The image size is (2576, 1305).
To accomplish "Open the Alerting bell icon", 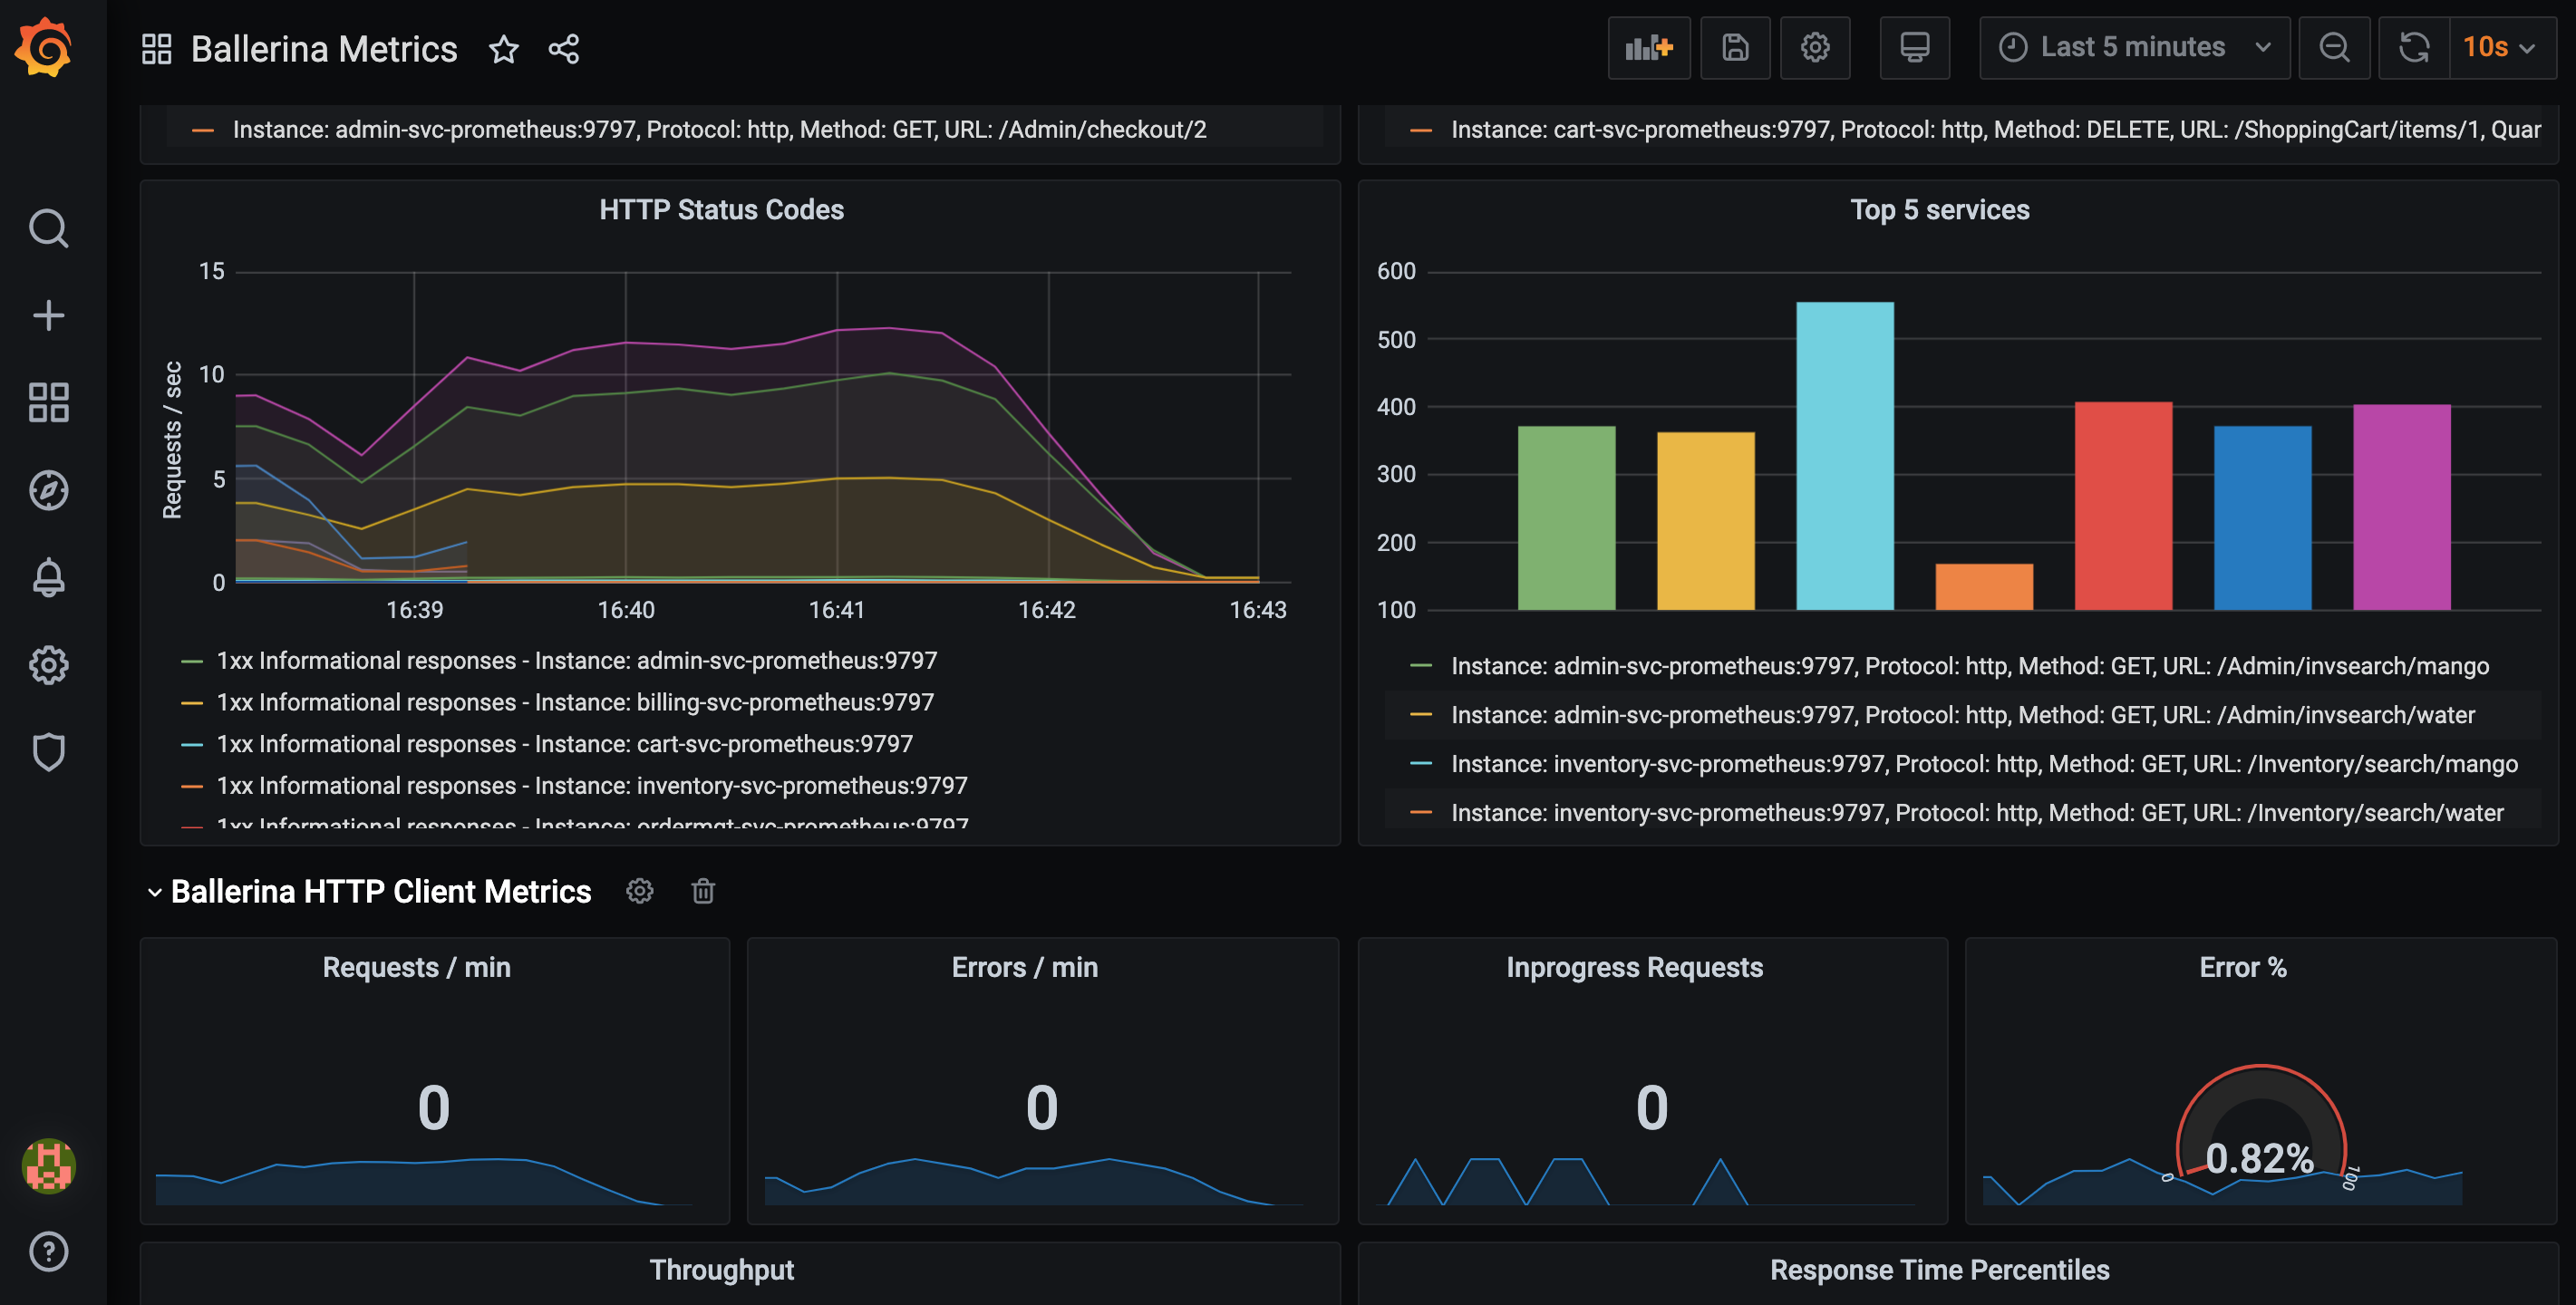I will [x=48, y=577].
